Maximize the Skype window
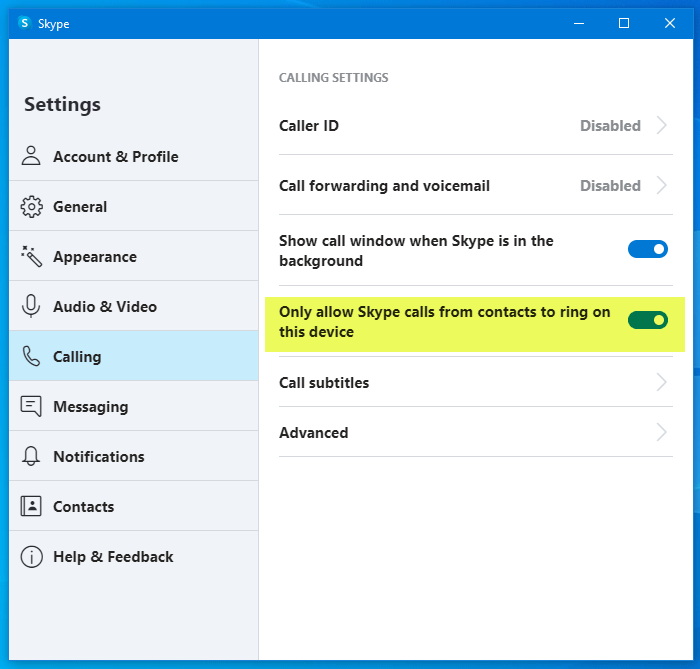 [x=624, y=23]
